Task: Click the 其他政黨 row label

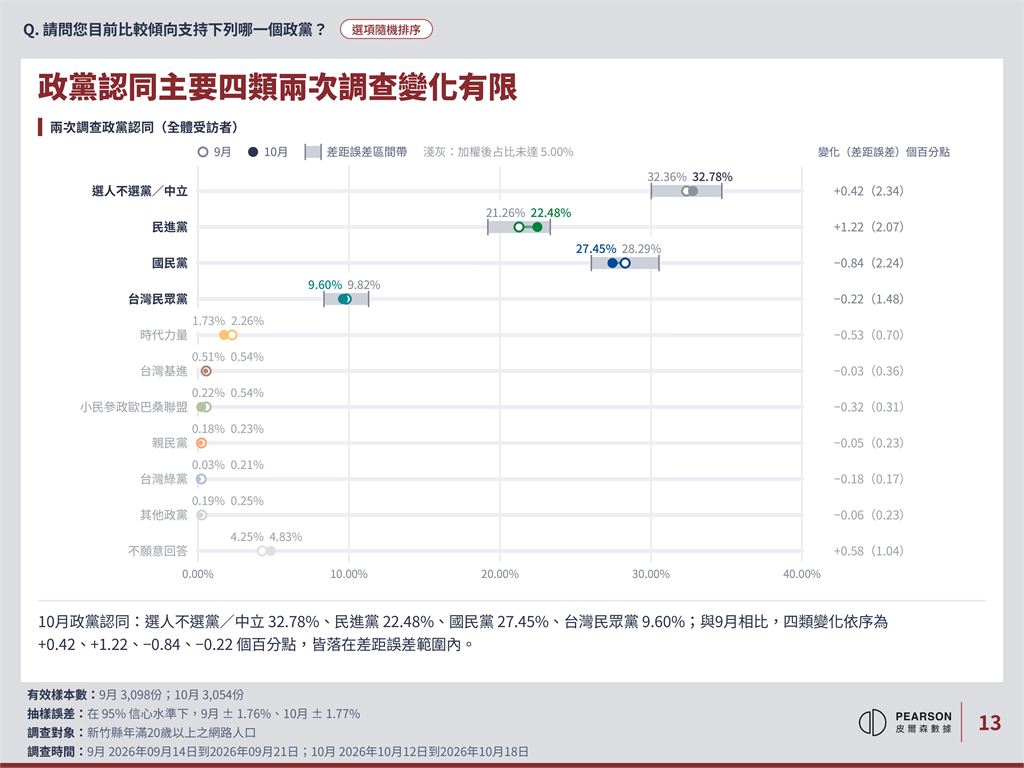Action: click(164, 515)
